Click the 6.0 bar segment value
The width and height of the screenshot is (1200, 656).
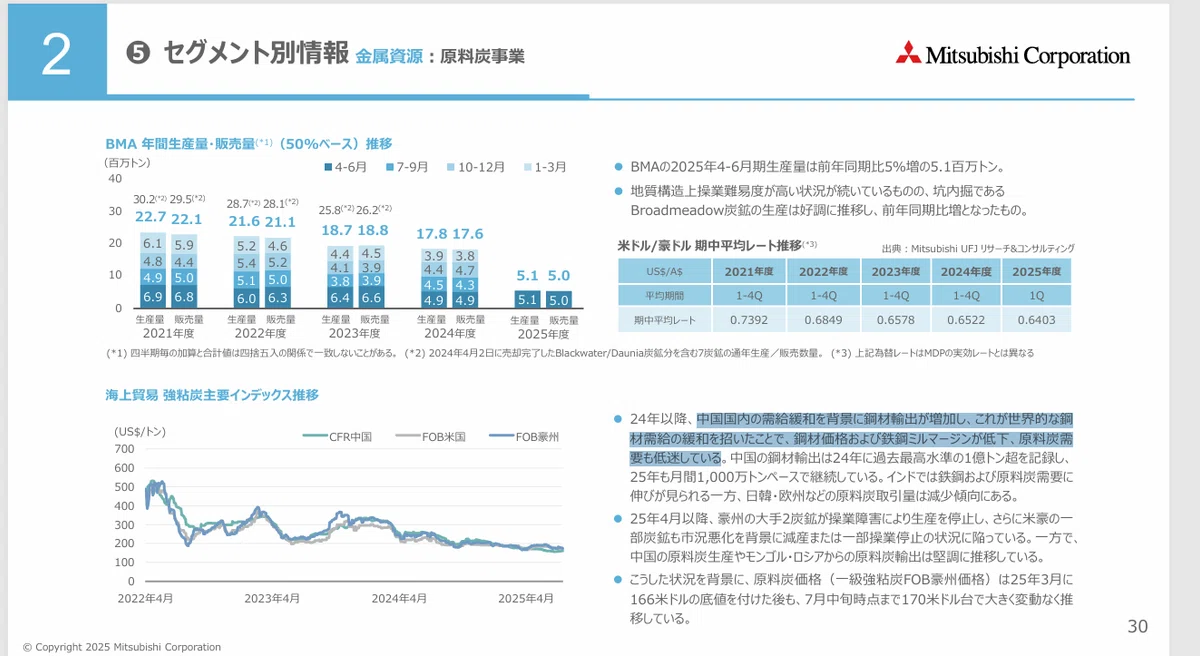click(246, 298)
